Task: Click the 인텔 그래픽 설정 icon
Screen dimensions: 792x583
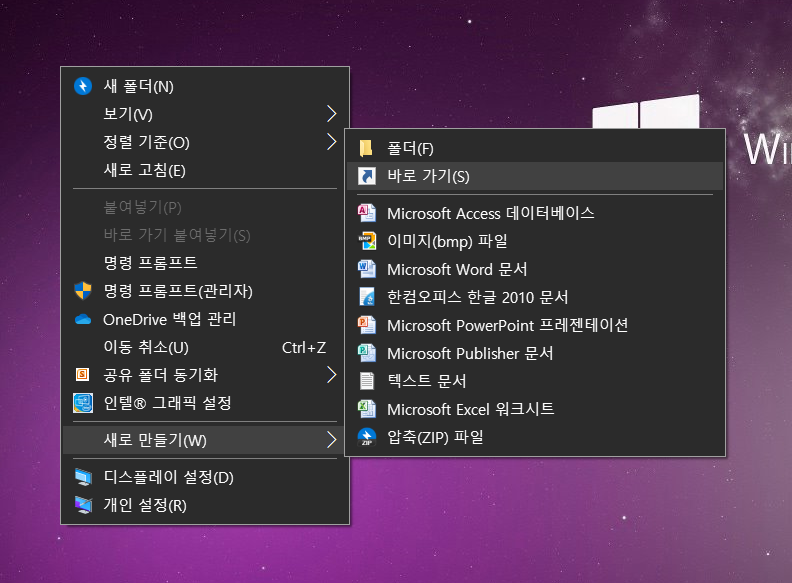Action: 83,403
